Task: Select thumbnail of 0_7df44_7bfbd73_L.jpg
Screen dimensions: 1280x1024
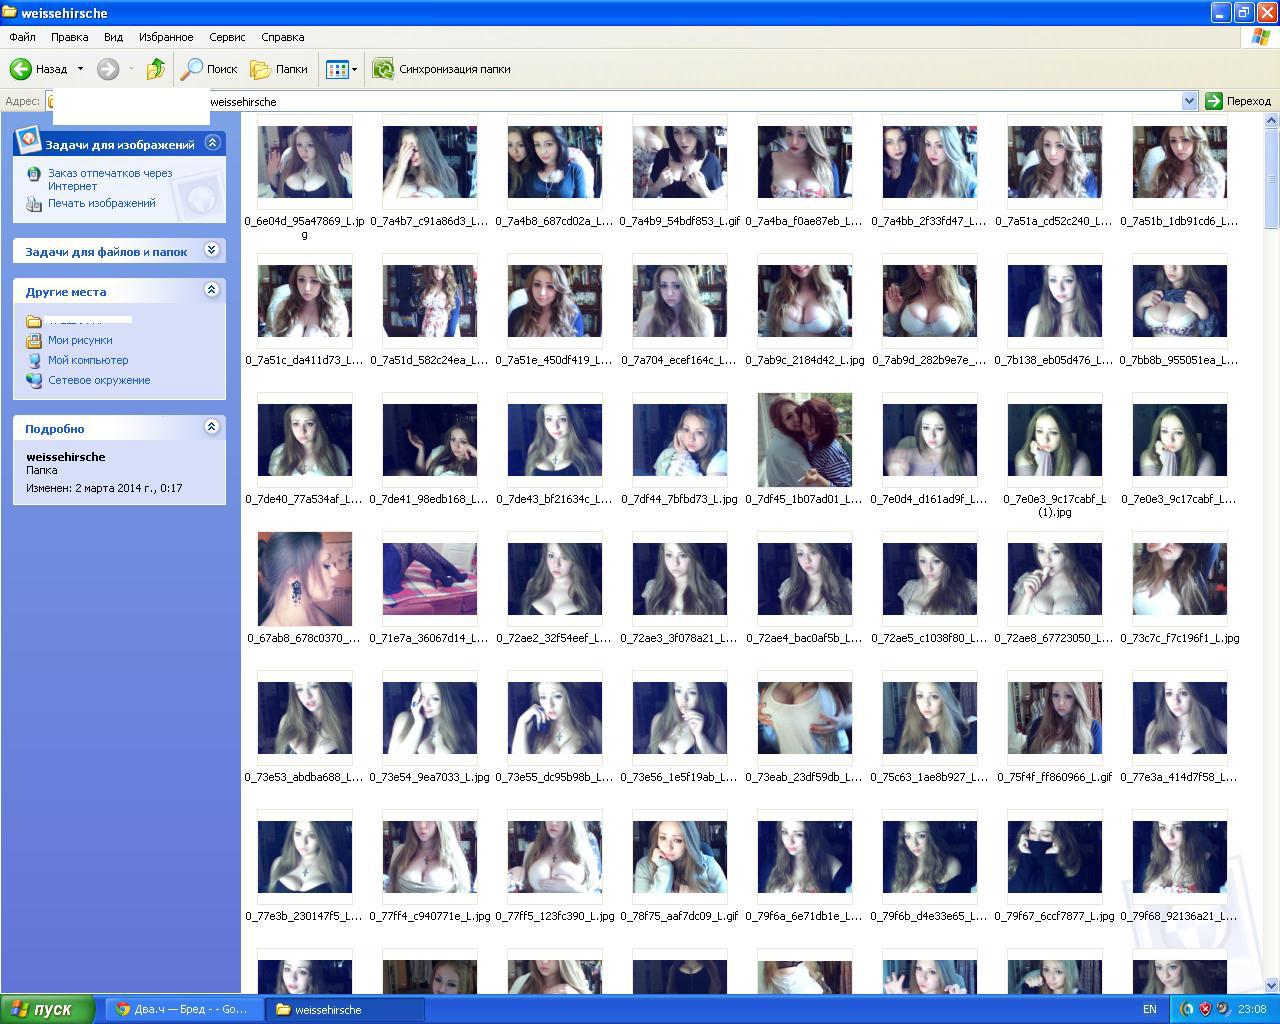Action: 680,439
